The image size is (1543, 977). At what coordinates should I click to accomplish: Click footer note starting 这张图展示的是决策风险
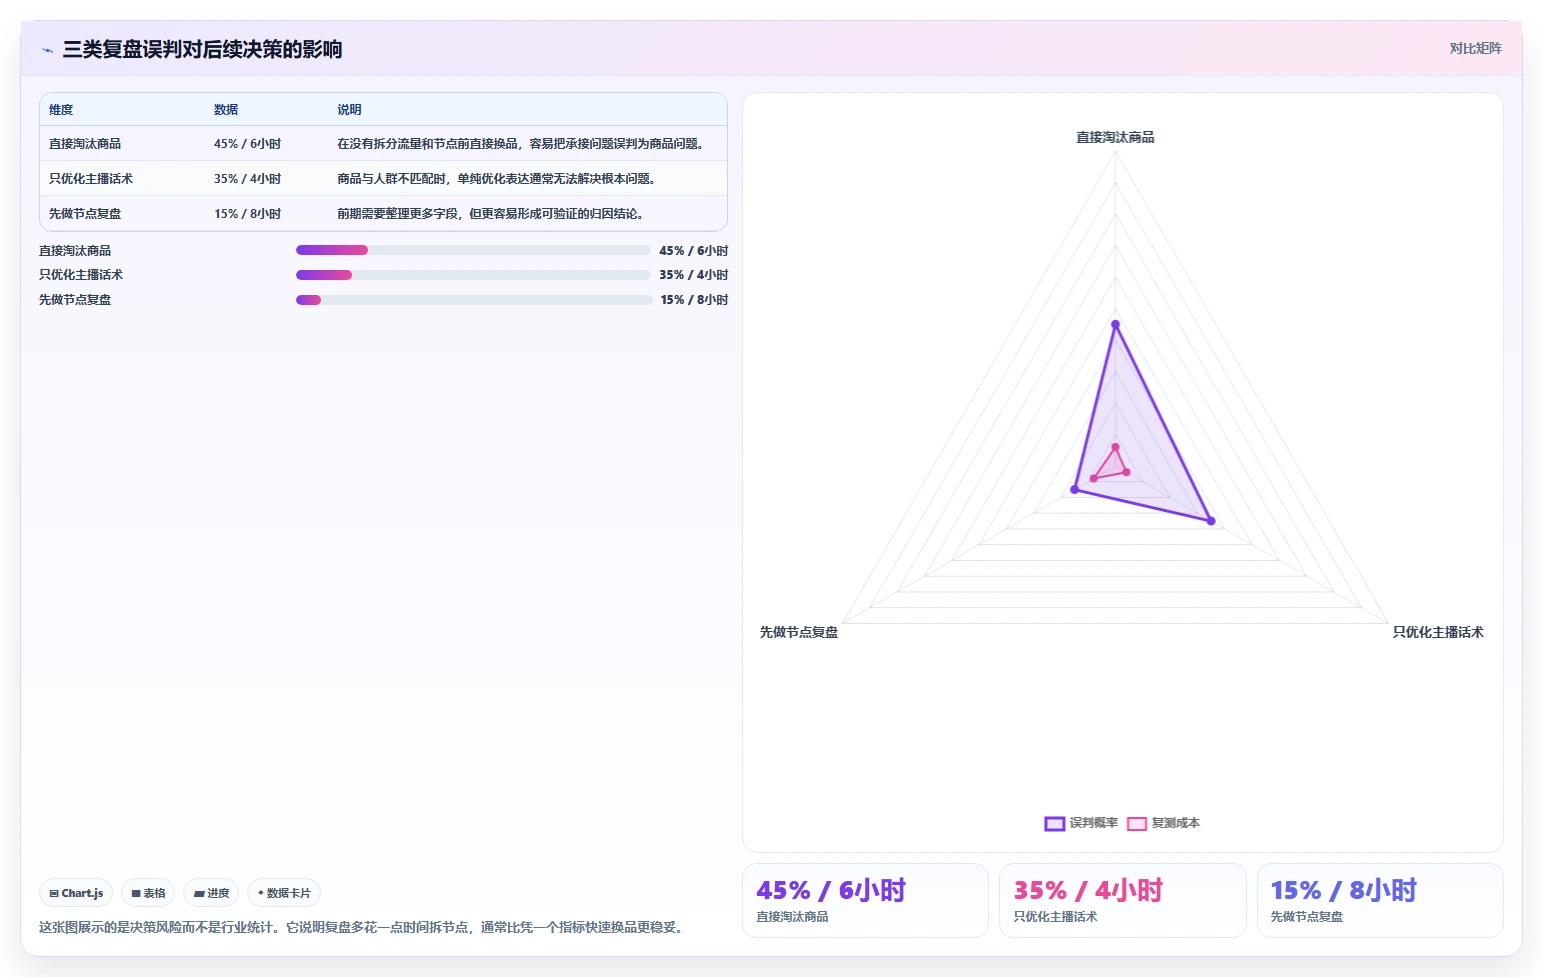coord(364,928)
